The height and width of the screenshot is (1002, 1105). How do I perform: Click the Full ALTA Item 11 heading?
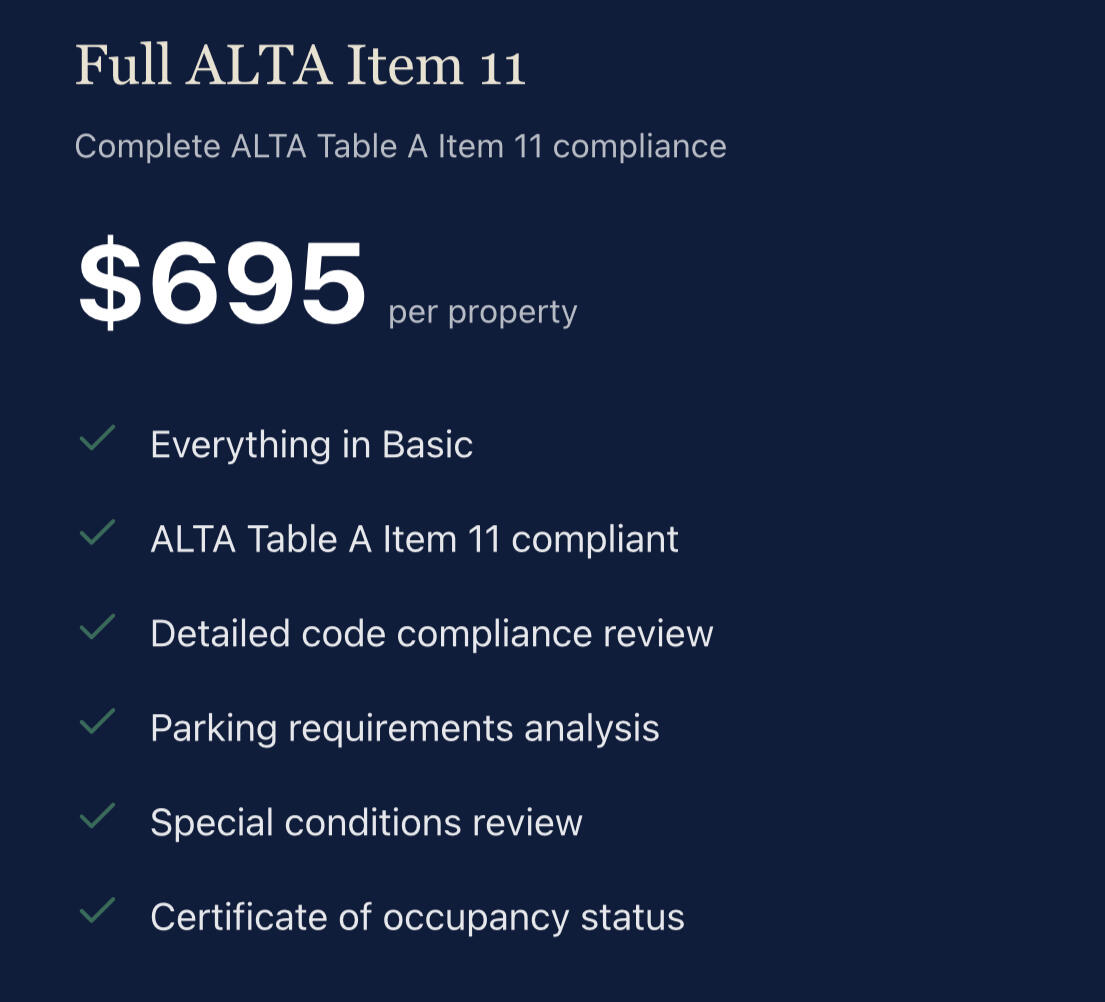(x=300, y=66)
